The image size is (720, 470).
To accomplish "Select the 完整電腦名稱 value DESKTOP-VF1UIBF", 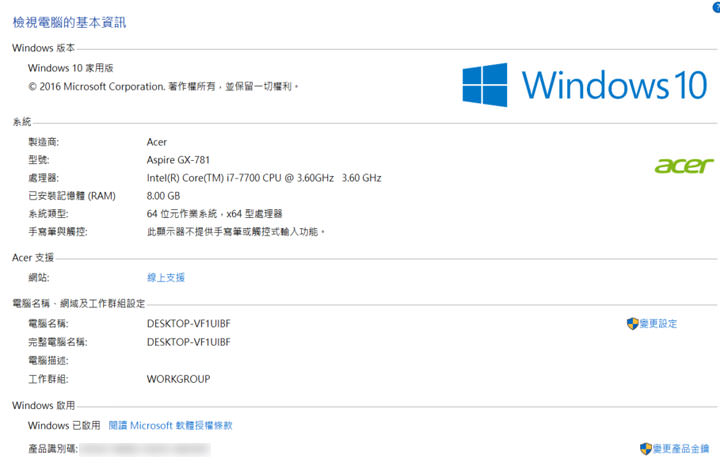I will click(x=189, y=342).
